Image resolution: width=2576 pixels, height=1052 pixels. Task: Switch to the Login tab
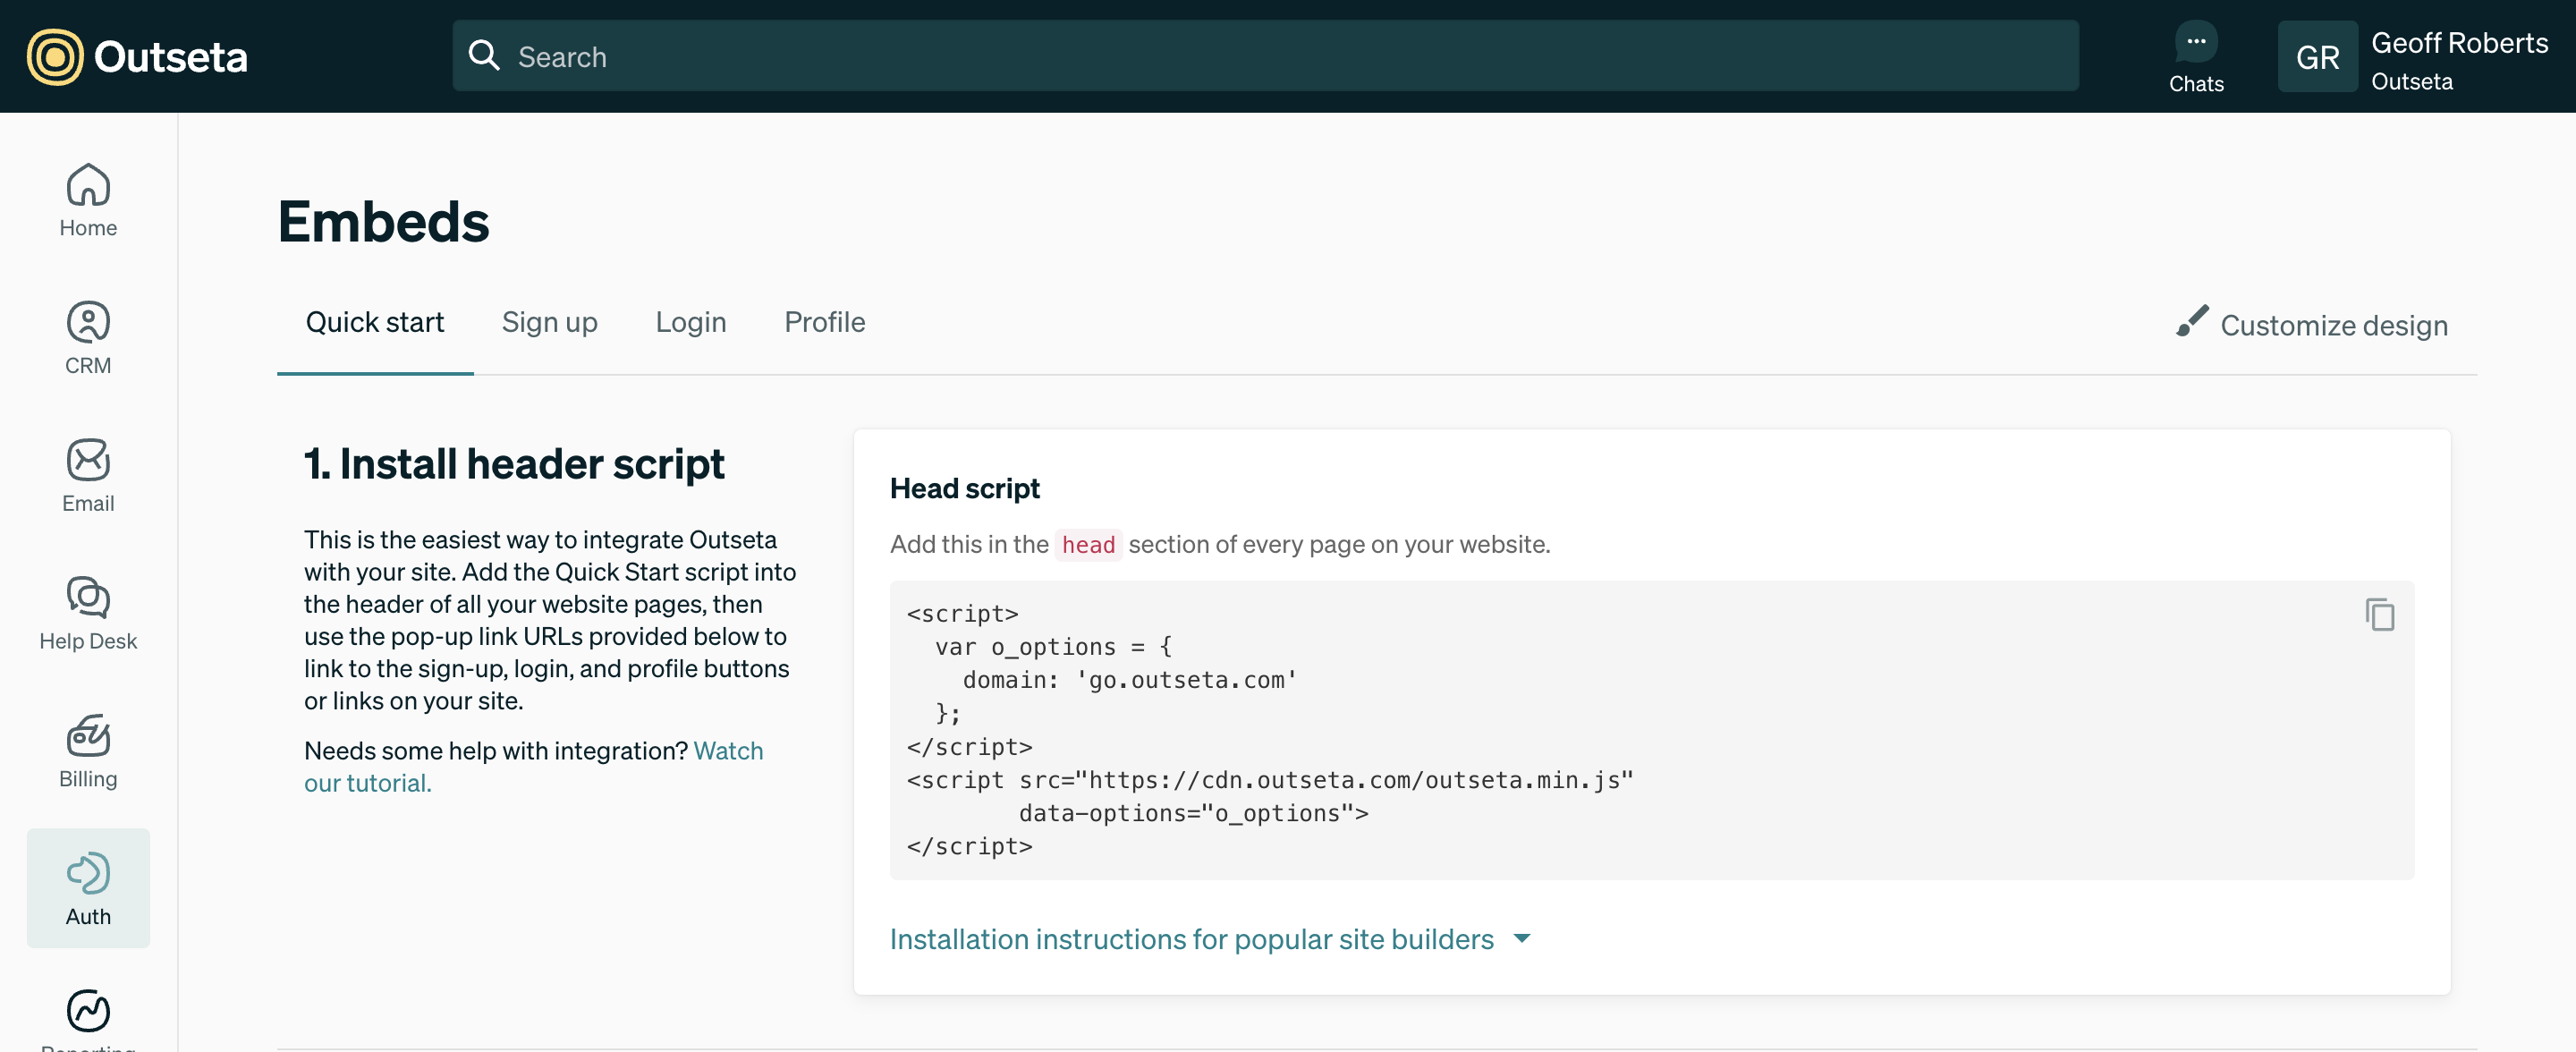click(x=690, y=322)
